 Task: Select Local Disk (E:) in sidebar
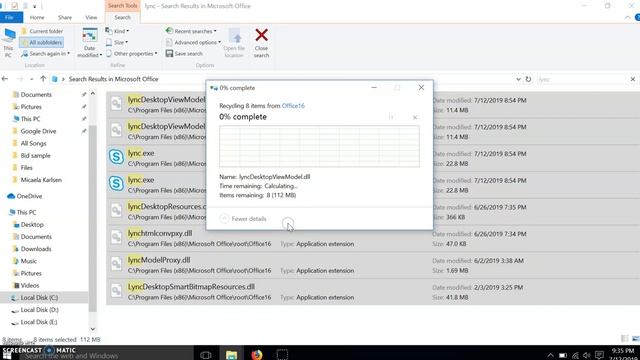click(39, 322)
